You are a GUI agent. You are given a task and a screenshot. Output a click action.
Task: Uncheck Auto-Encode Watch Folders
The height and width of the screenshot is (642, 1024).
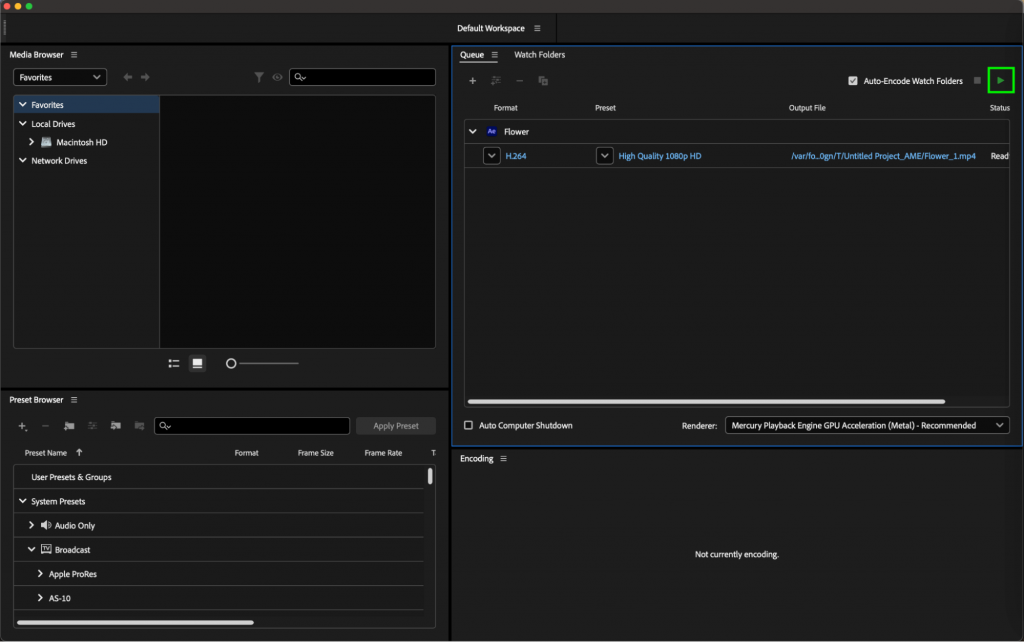point(853,80)
